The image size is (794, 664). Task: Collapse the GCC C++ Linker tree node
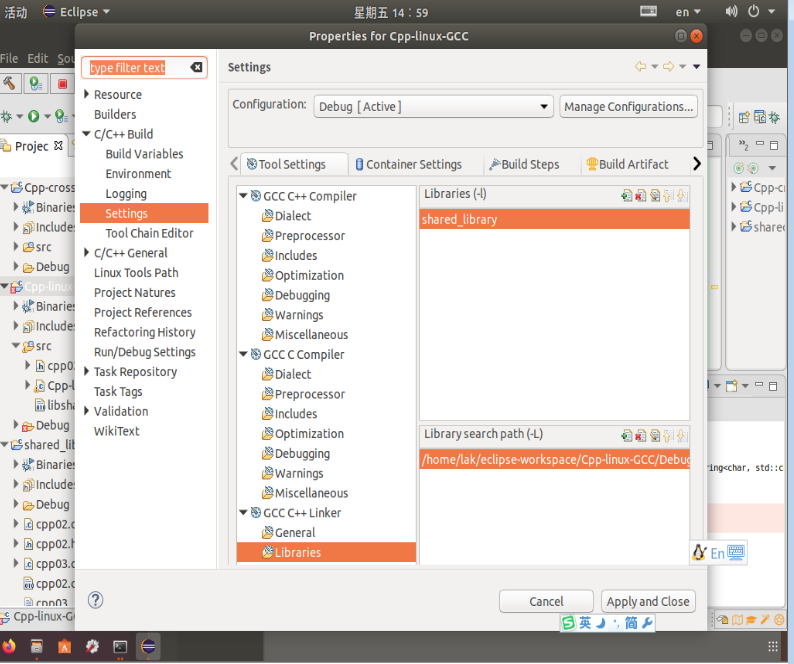point(243,513)
